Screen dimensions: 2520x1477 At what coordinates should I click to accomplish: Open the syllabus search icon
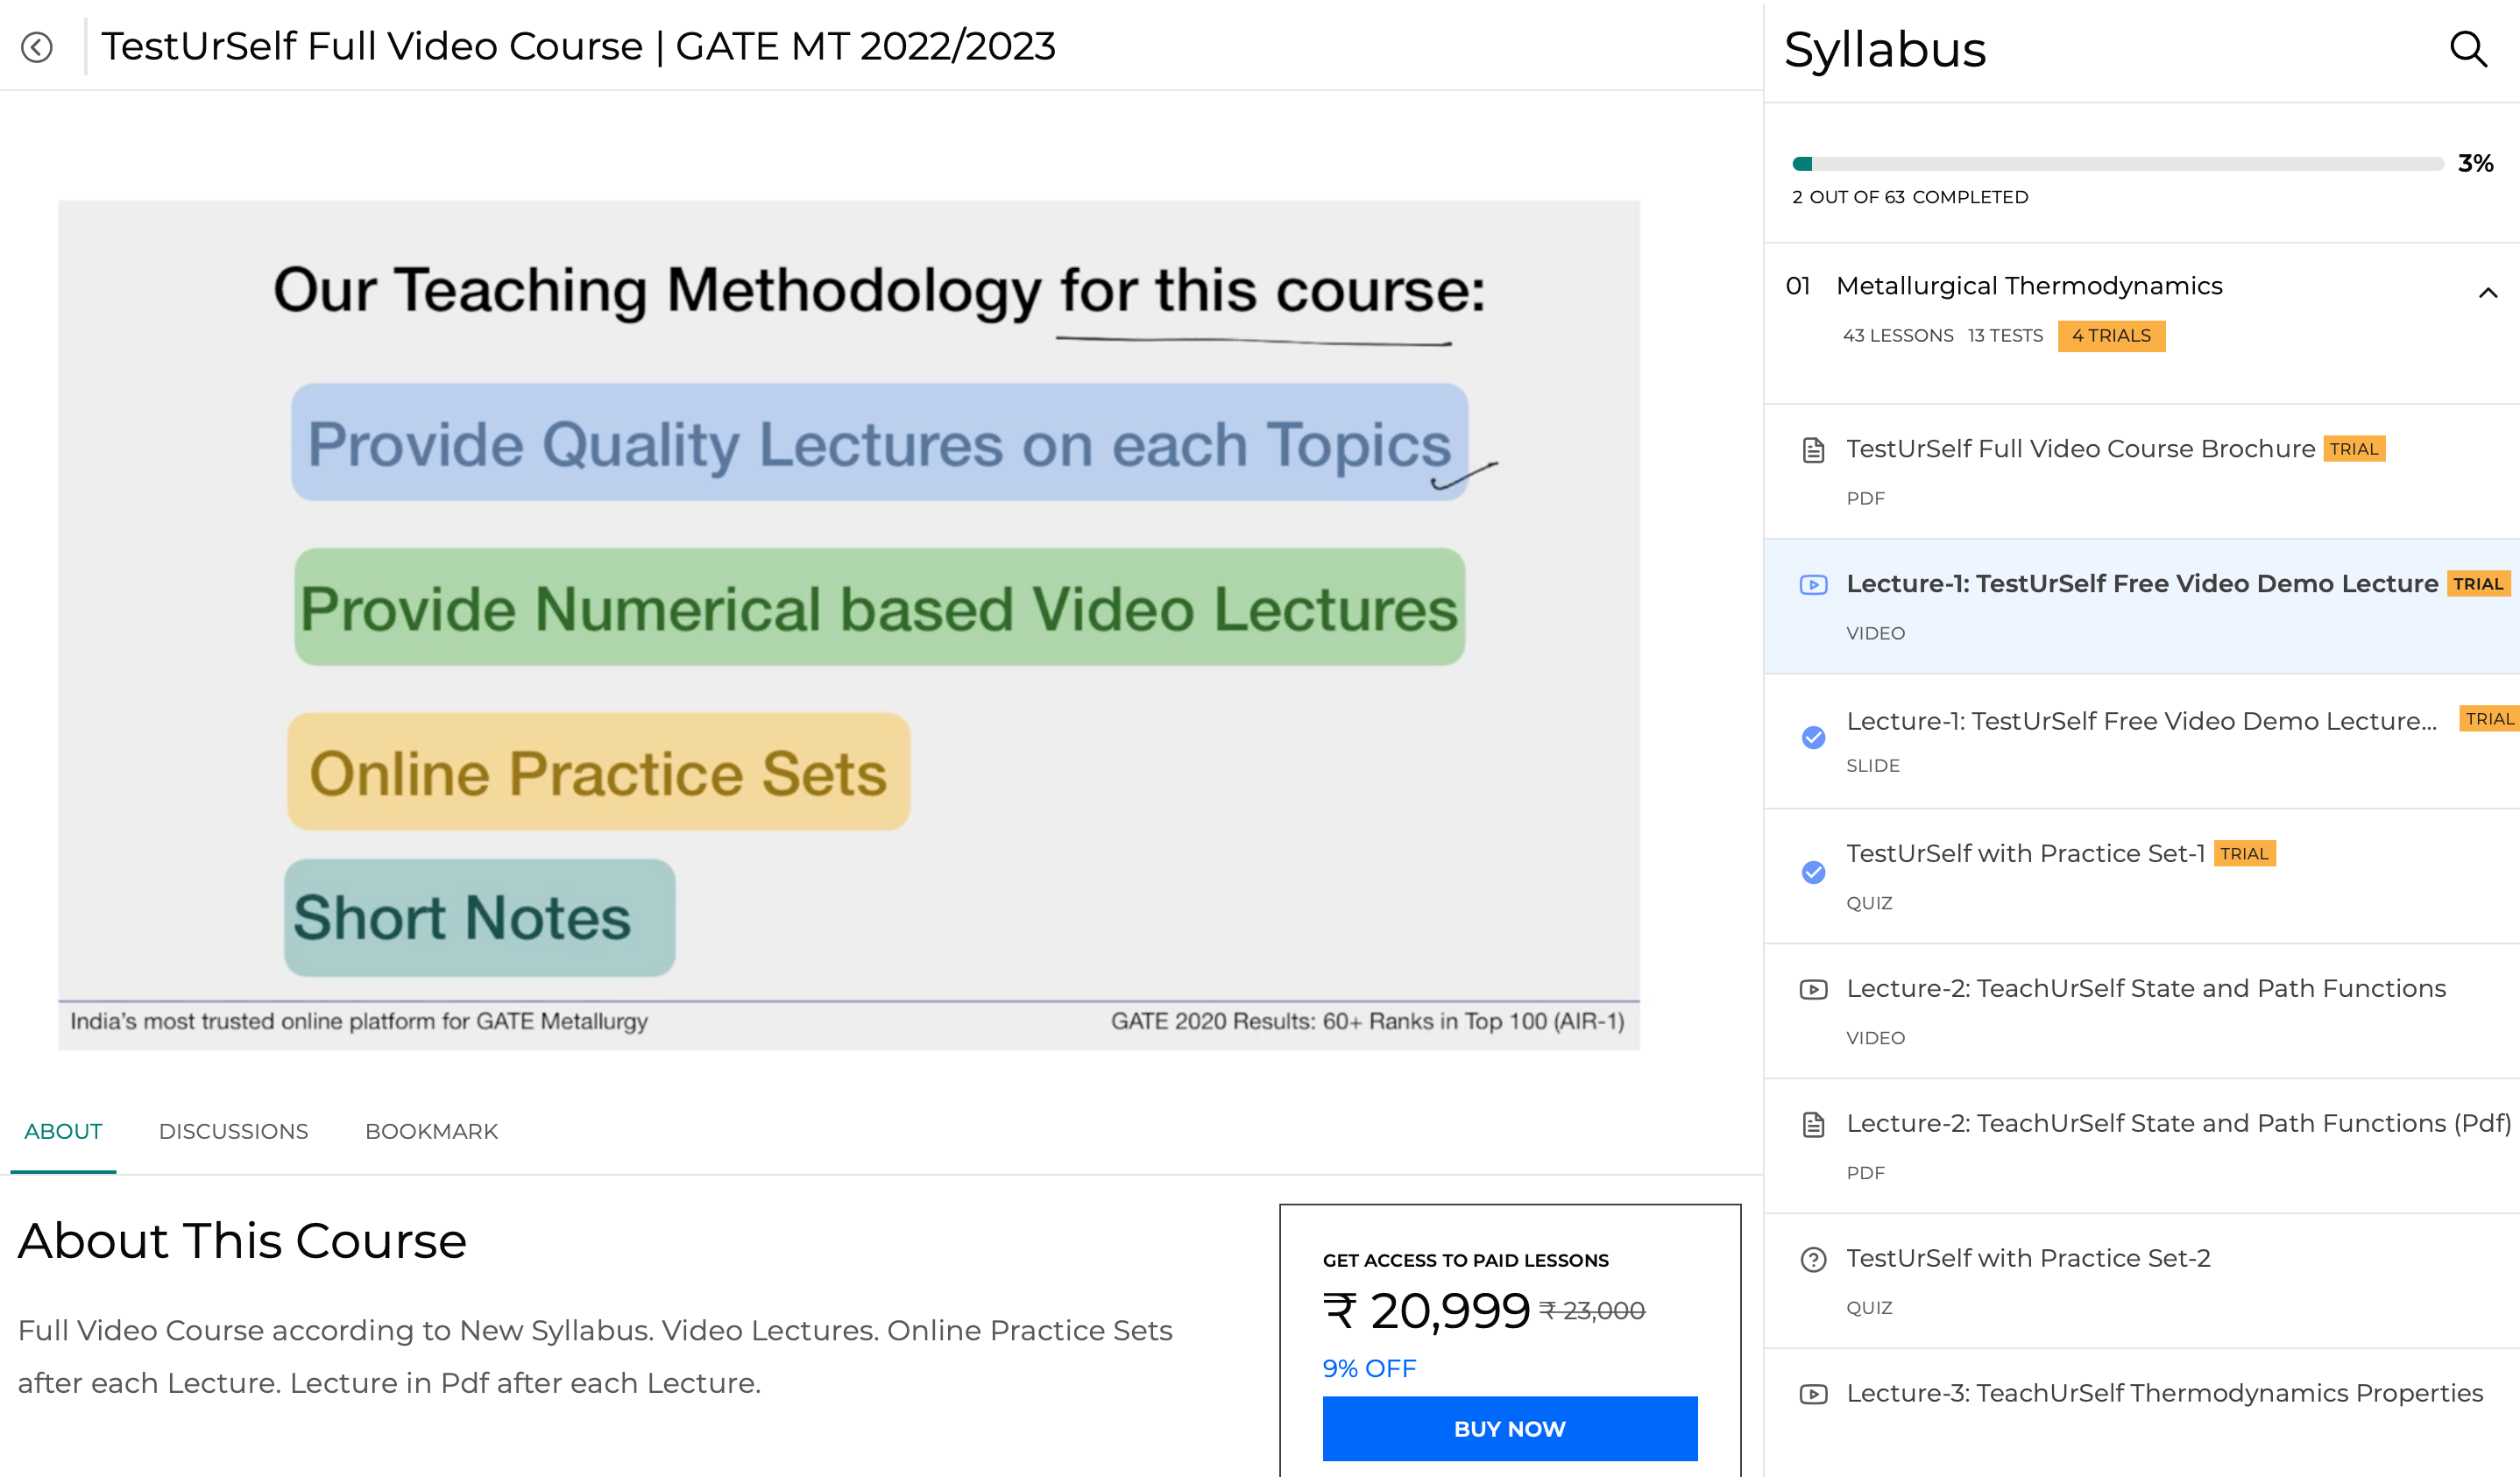2468,48
